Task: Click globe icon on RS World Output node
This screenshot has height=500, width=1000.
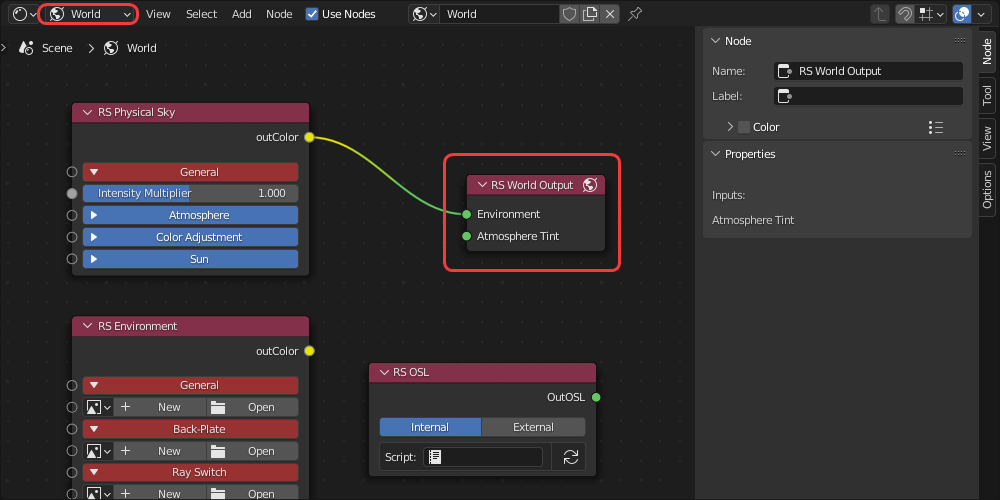Action: point(590,185)
